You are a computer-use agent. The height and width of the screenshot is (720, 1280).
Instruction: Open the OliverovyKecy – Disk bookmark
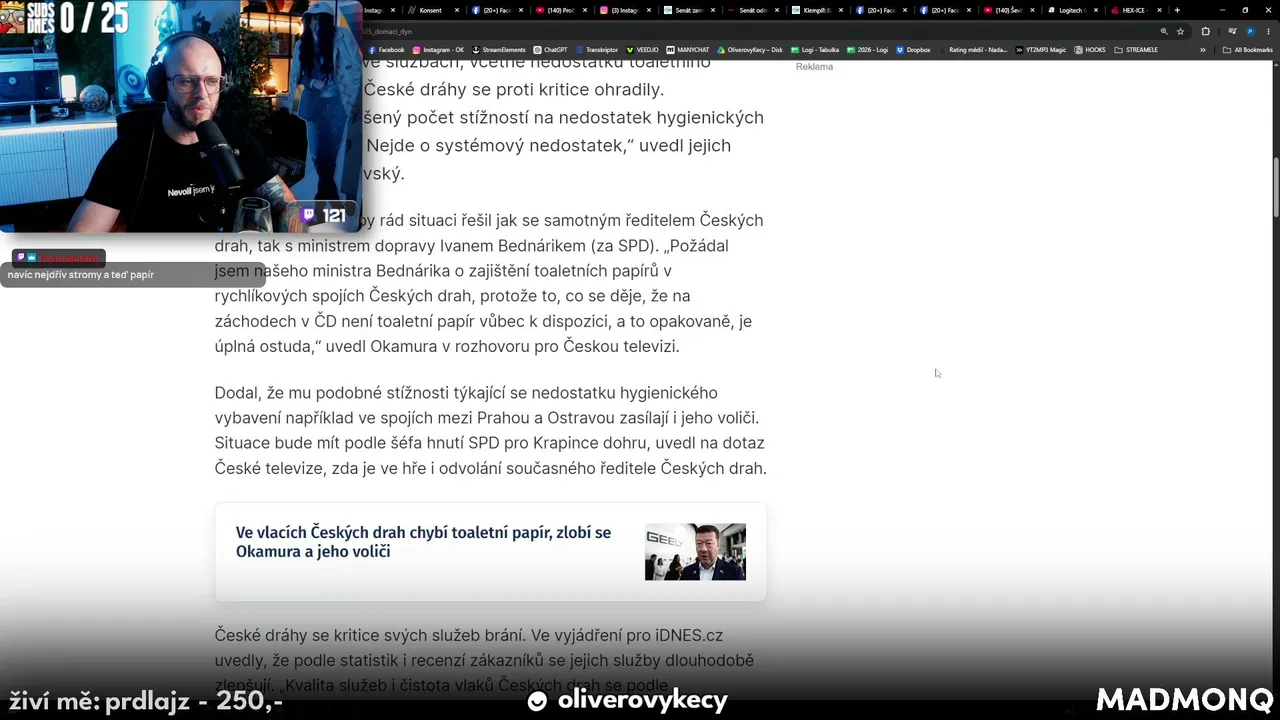[x=749, y=50]
